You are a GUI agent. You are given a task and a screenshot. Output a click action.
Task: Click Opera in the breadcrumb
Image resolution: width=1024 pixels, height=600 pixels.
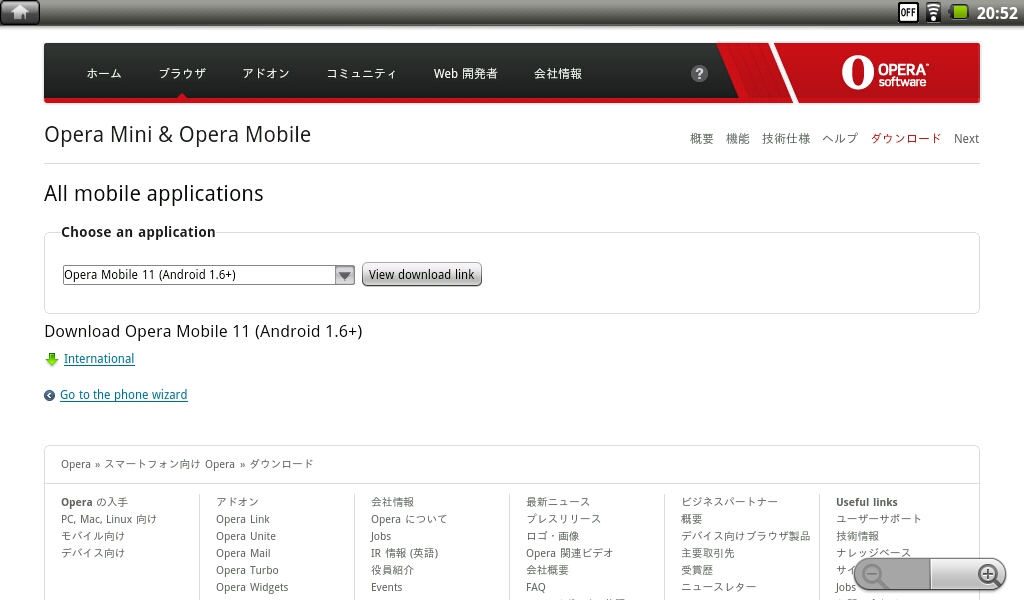coord(76,464)
